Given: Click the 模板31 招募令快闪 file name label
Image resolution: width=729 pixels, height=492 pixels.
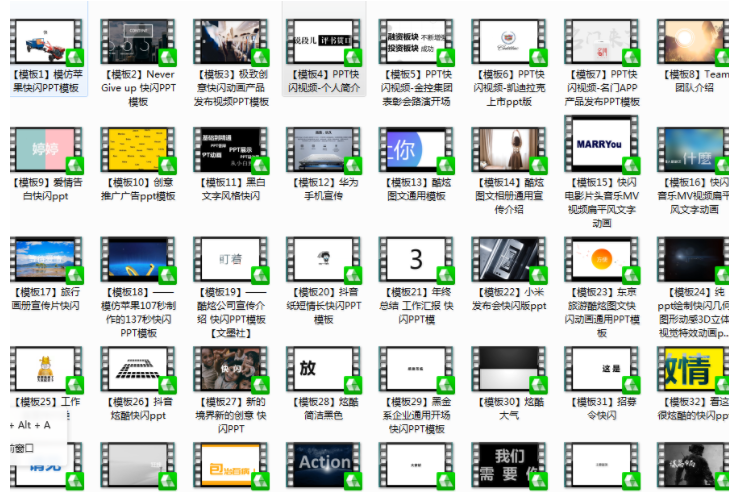Looking at the screenshot, I should coord(601,408).
